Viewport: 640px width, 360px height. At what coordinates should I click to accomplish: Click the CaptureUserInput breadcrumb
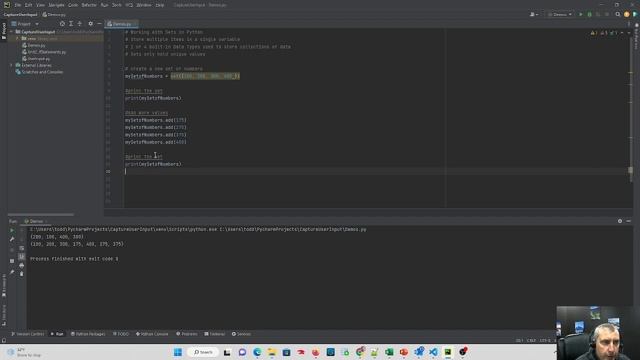(x=20, y=14)
